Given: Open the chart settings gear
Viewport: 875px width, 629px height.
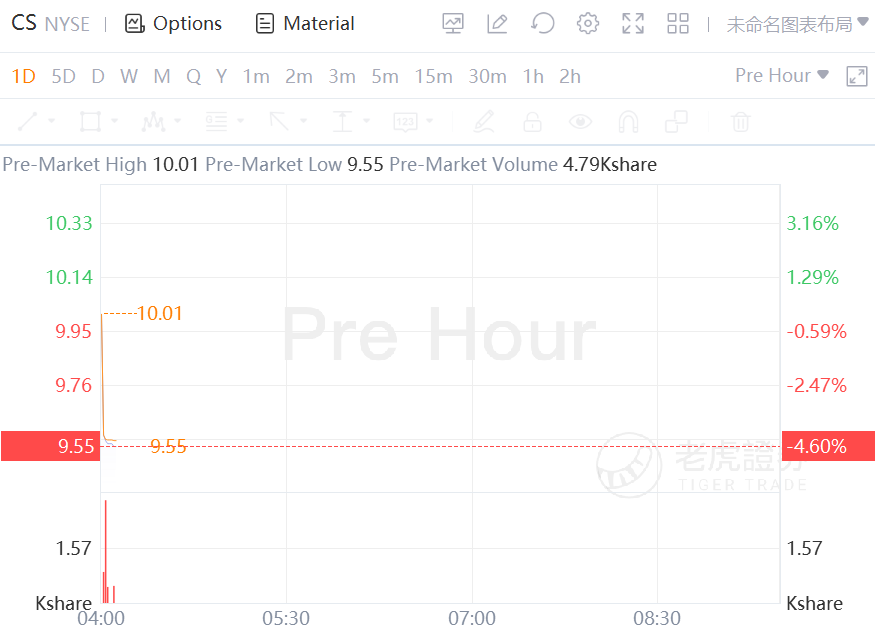Looking at the screenshot, I should click(588, 23).
